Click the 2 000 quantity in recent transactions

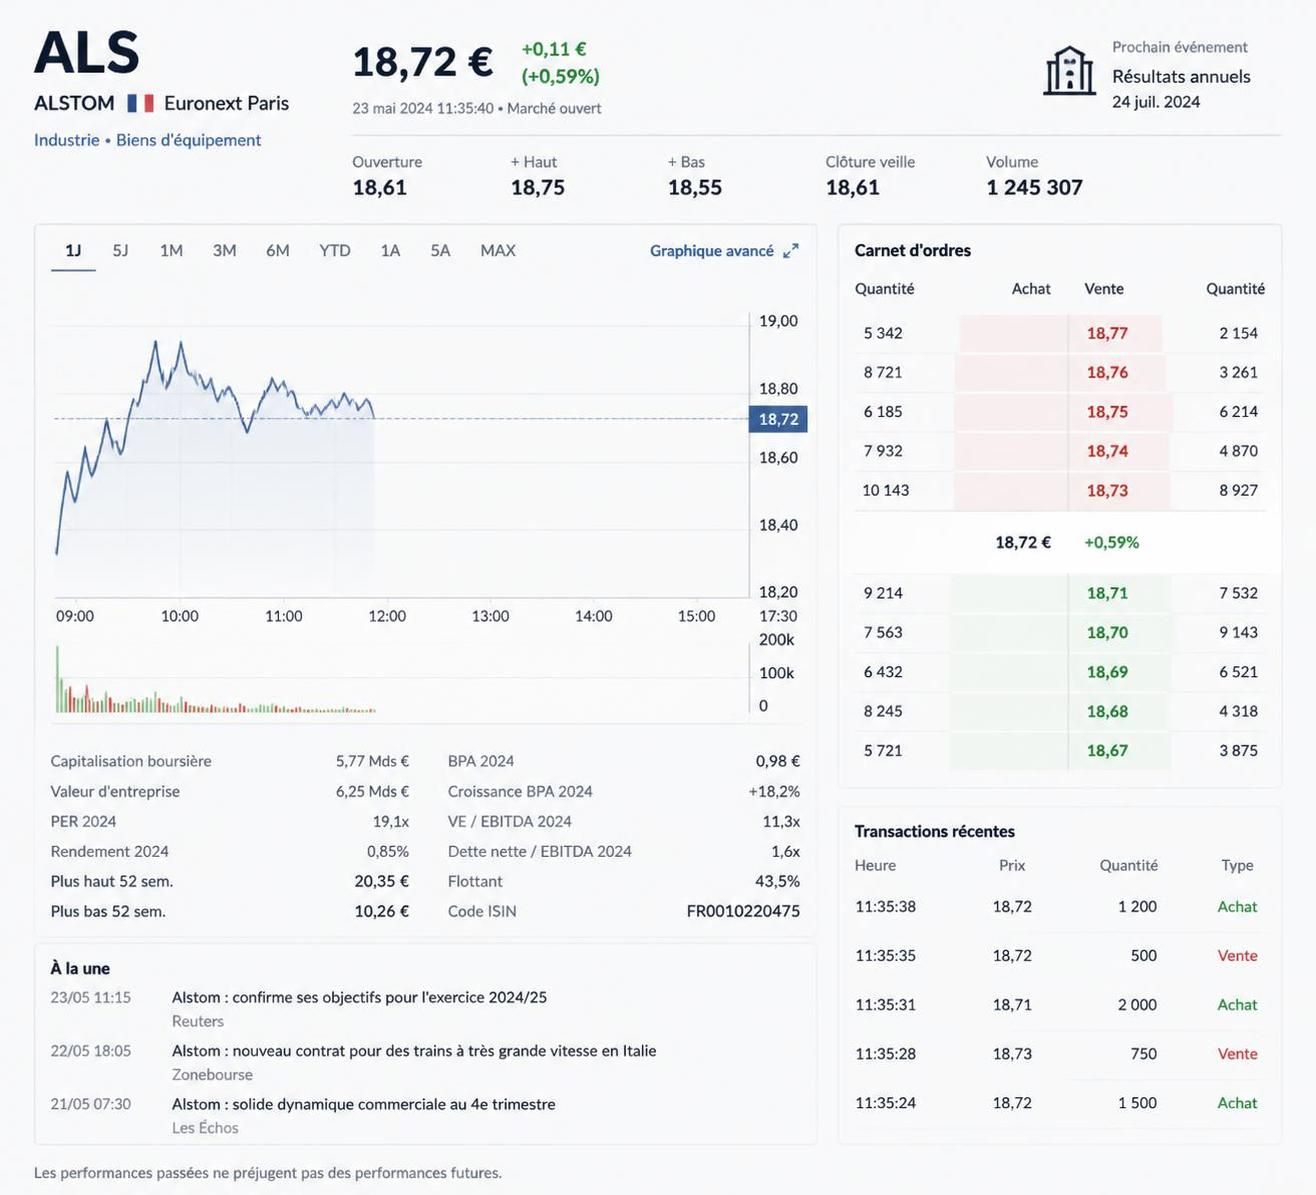(1137, 1004)
